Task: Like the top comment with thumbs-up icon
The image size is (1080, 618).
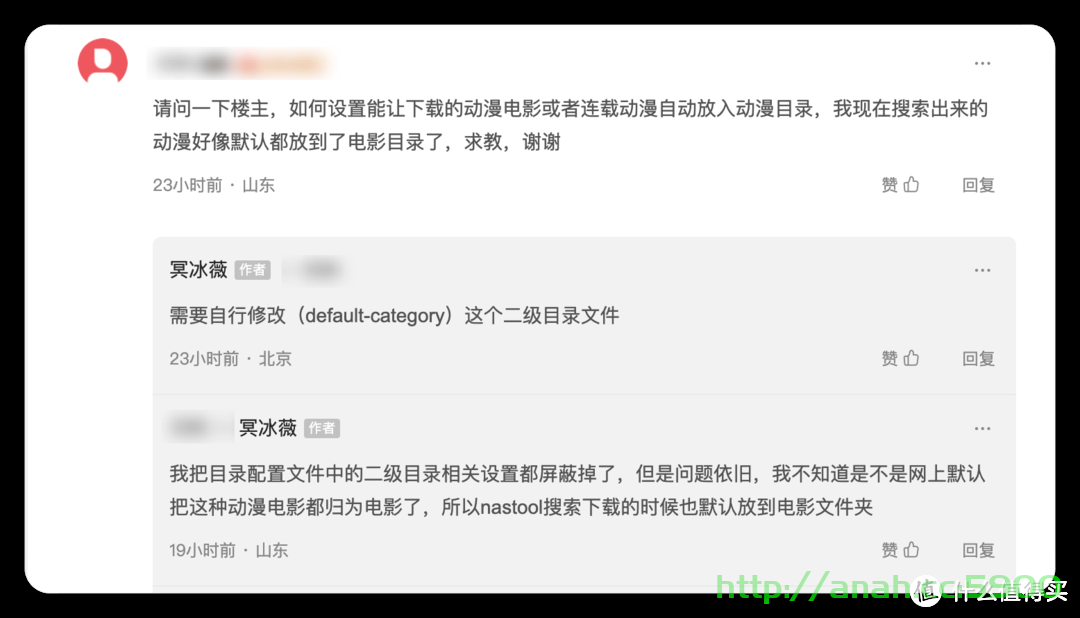Action: [x=911, y=185]
